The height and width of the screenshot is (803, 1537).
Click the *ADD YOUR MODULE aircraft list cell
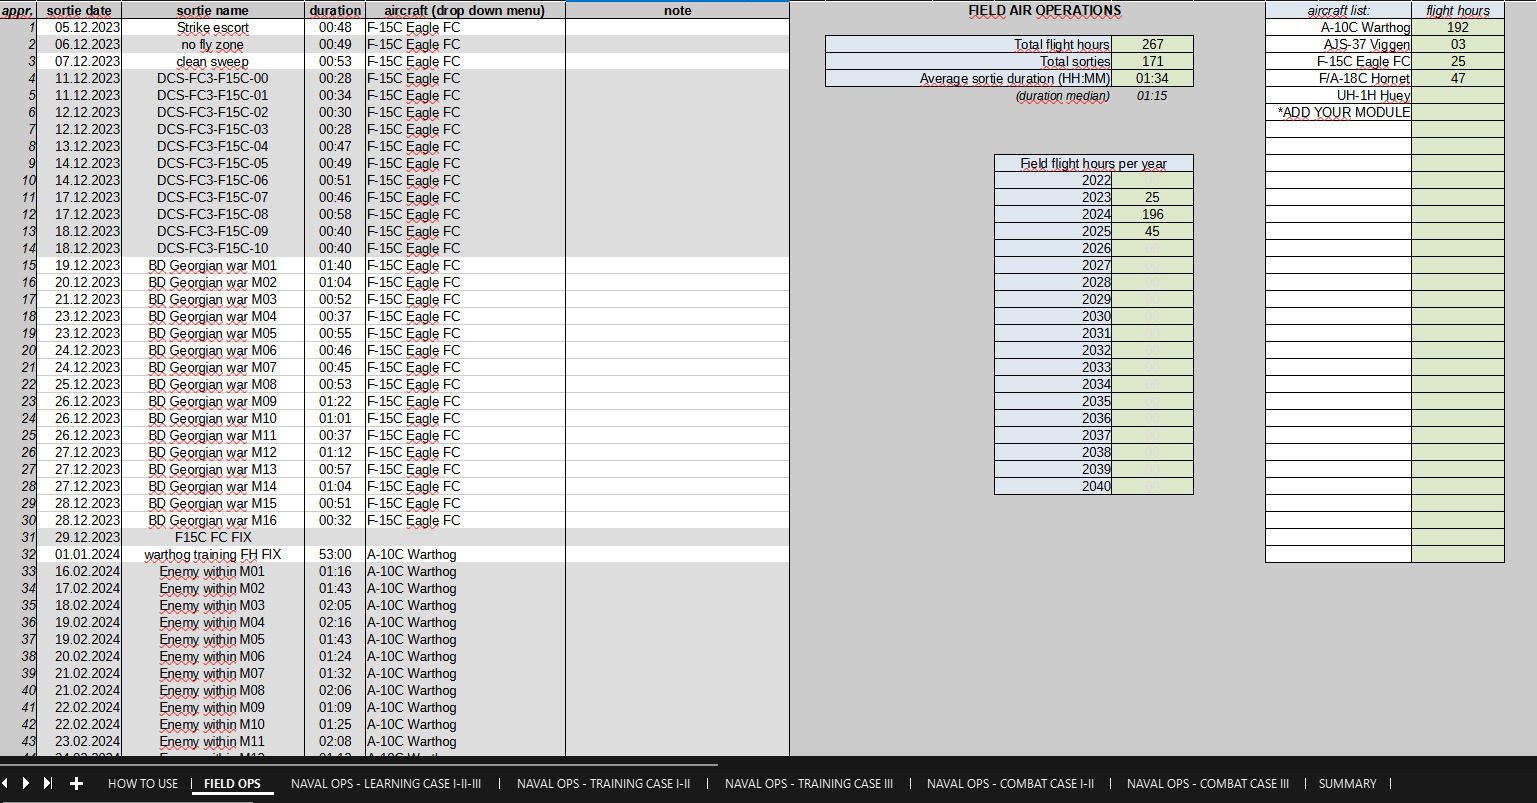1338,113
